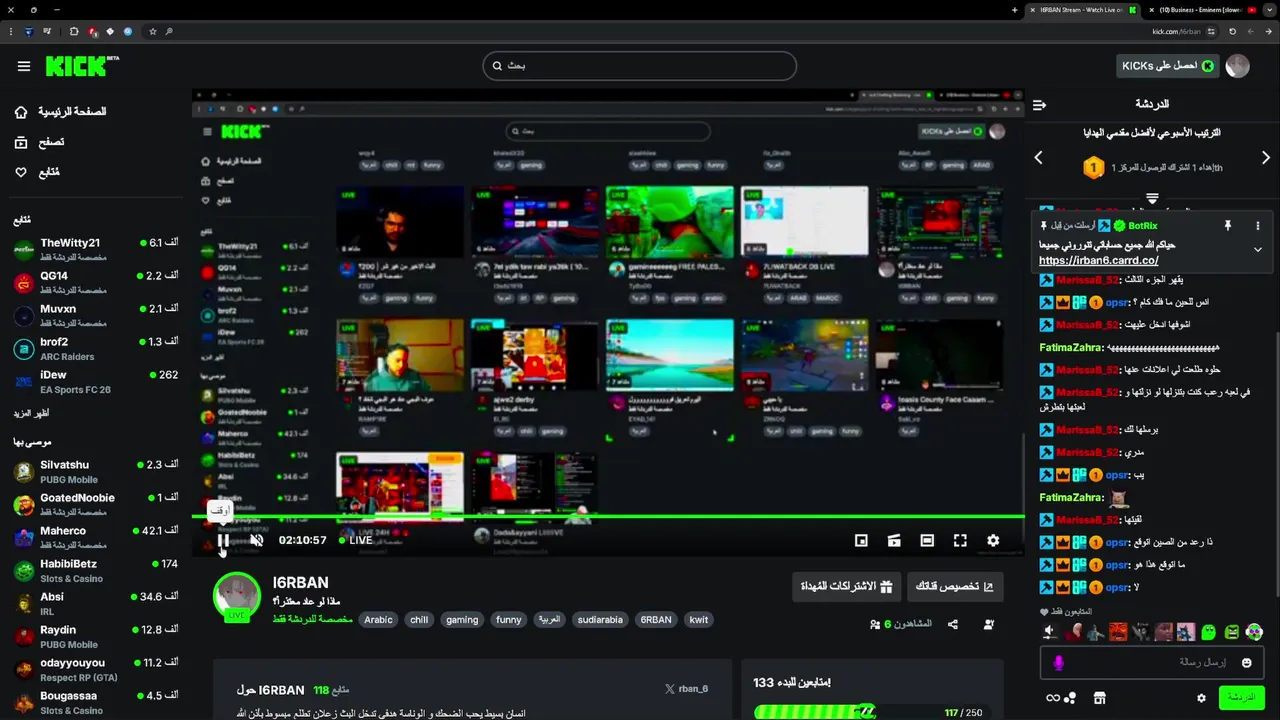Go to home page via sidebar الصفحة الرئيسية

tap(60, 112)
